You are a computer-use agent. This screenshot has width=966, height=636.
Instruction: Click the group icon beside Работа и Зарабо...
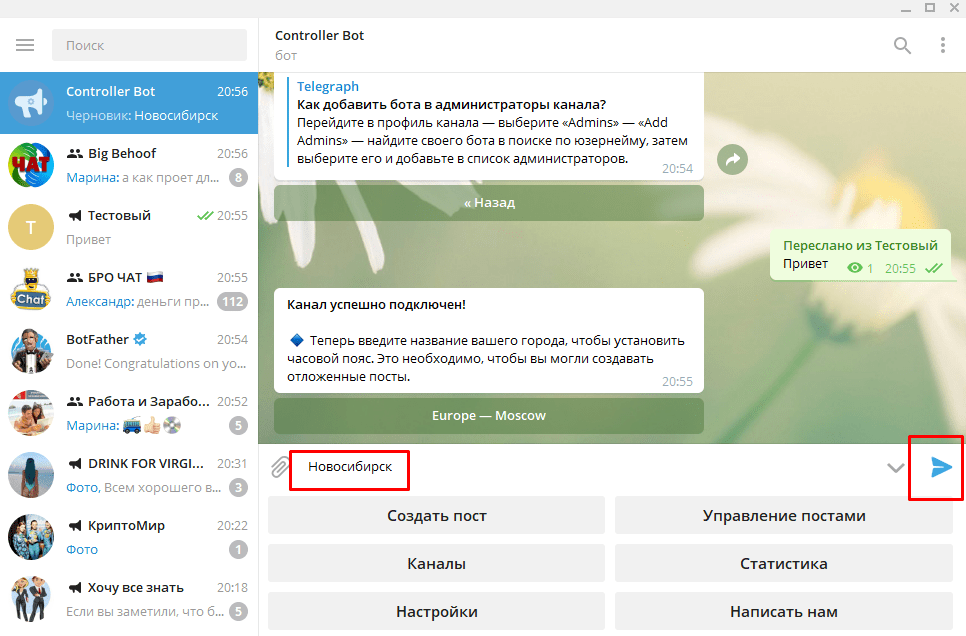(75, 401)
